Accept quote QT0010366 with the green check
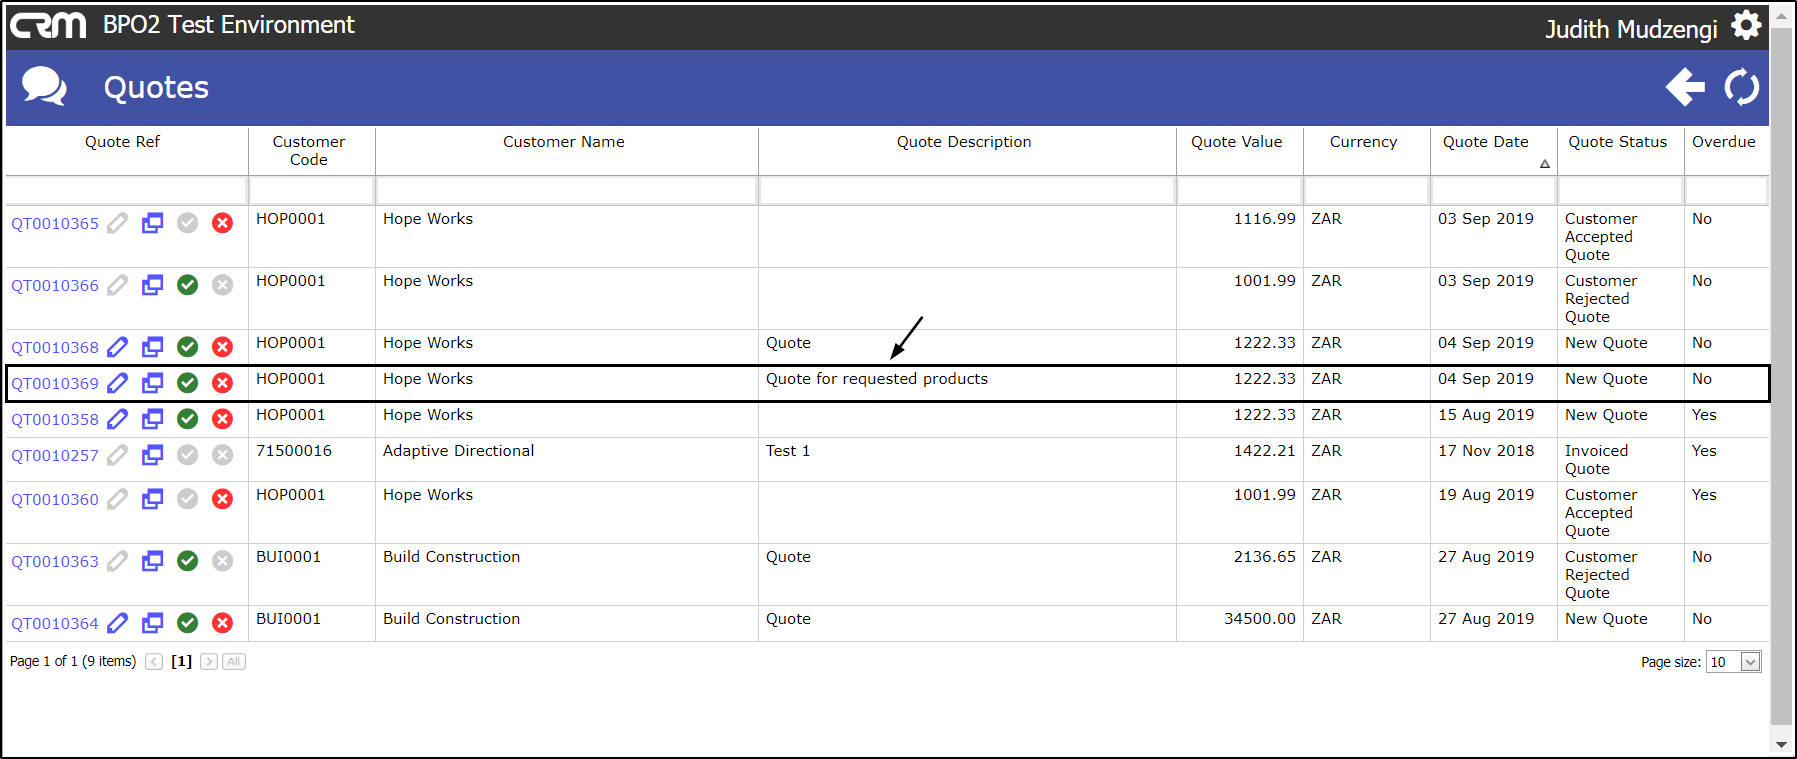The image size is (1797, 759). 187,285
